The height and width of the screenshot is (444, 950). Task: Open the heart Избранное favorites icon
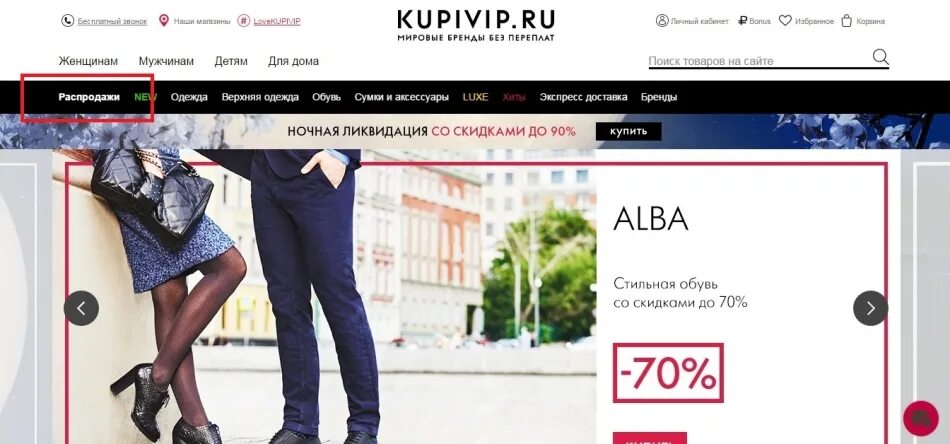[785, 21]
